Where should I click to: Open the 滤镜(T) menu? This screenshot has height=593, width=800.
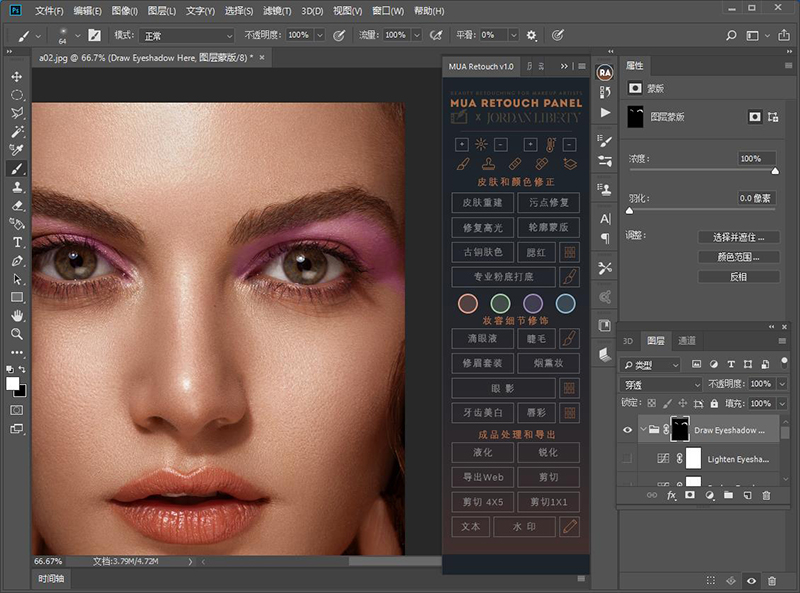277,11
